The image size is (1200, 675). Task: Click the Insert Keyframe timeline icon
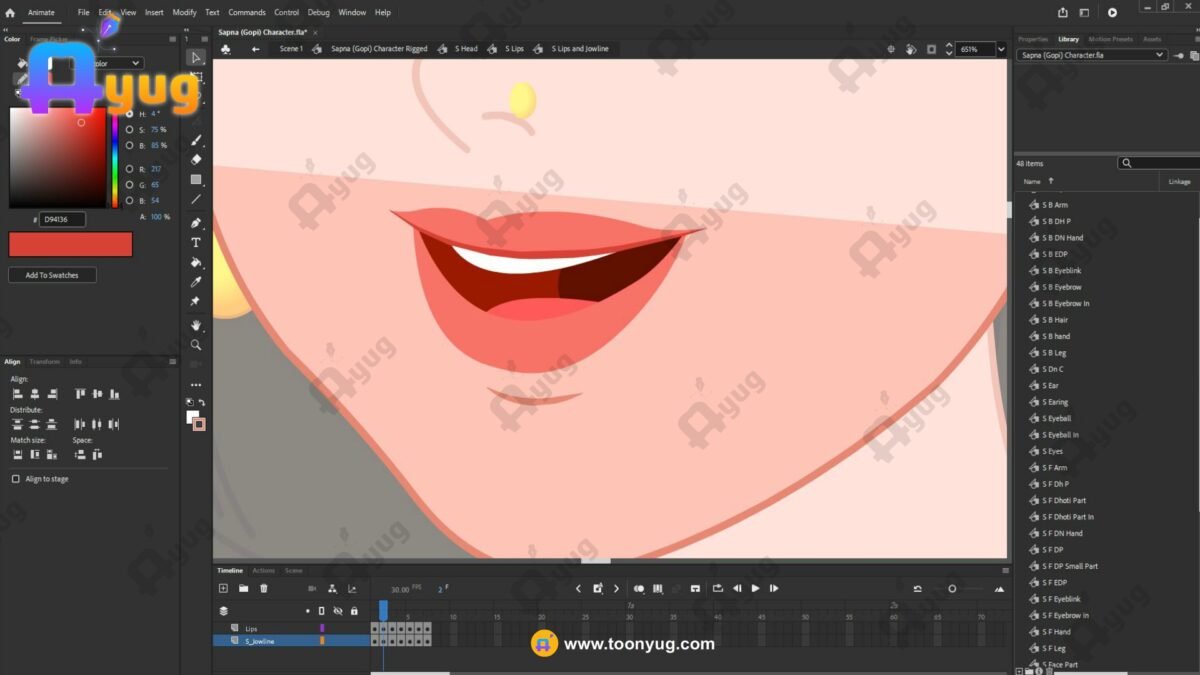(597, 589)
